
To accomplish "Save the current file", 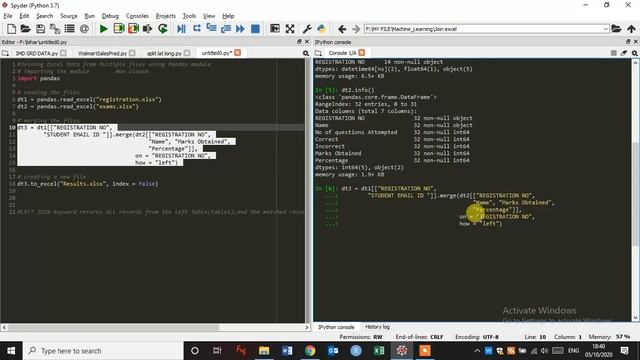I will pyautogui.click(x=40, y=29).
